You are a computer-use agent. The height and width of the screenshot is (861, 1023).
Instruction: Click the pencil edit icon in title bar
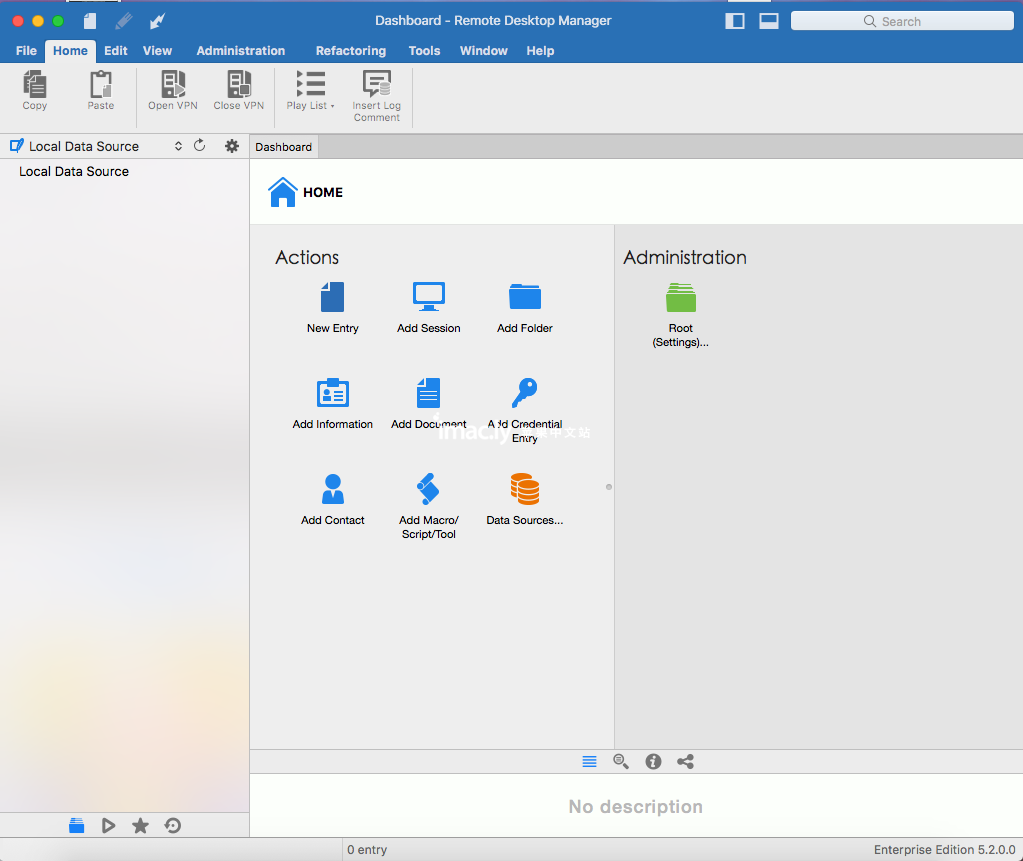tap(123, 21)
